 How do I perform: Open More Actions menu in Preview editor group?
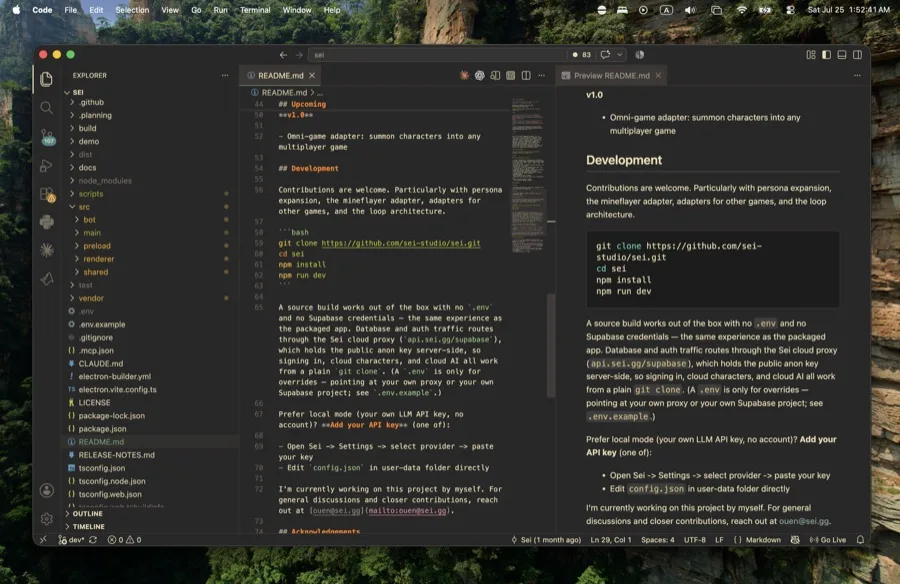pyautogui.click(x=857, y=75)
